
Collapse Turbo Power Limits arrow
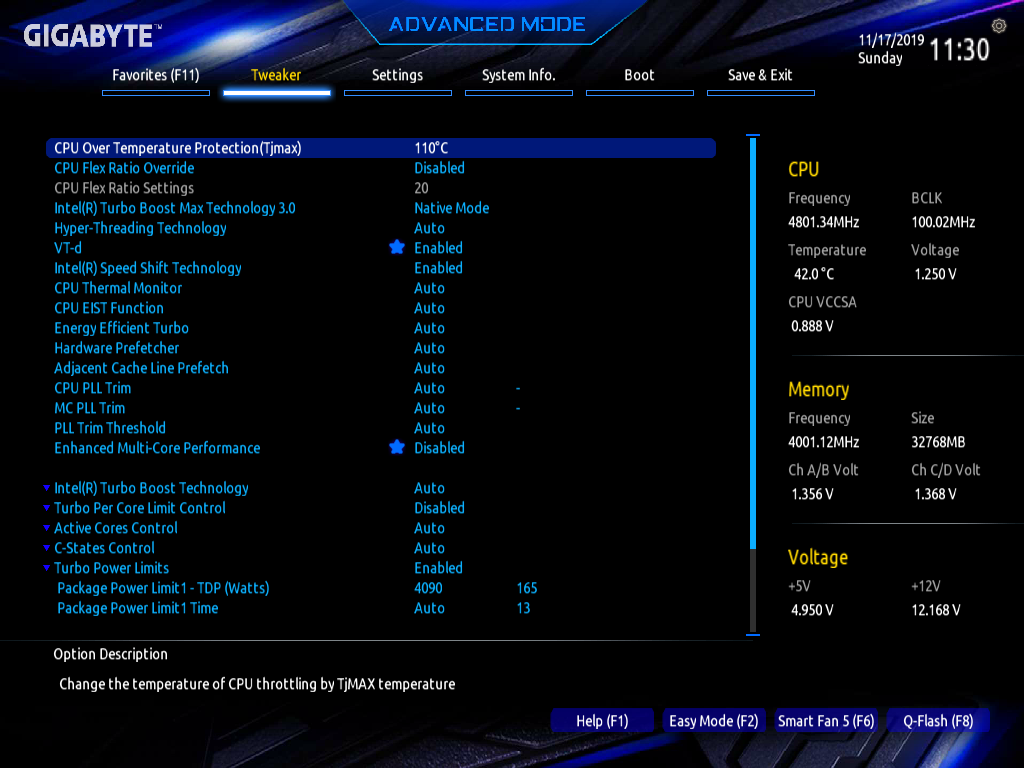tap(46, 568)
